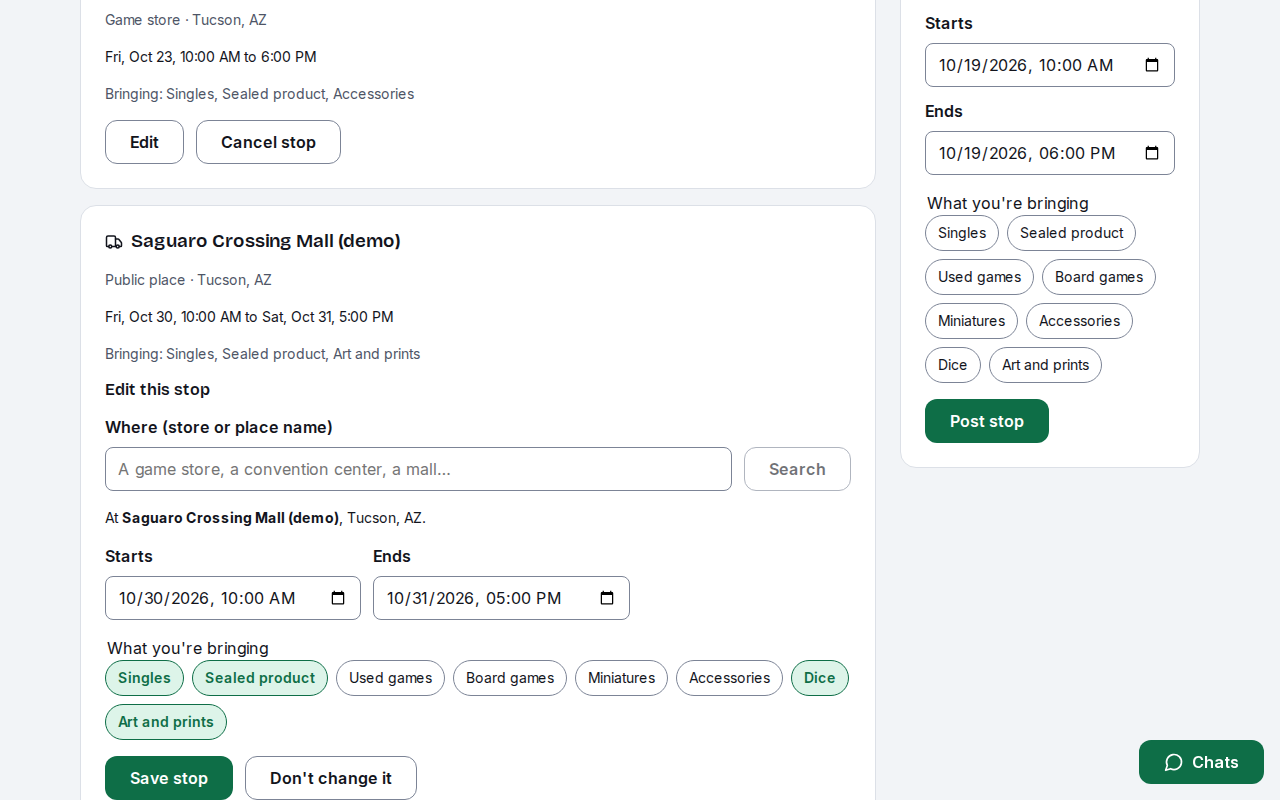Click Edit on the Oct 23 stop

[144, 142]
